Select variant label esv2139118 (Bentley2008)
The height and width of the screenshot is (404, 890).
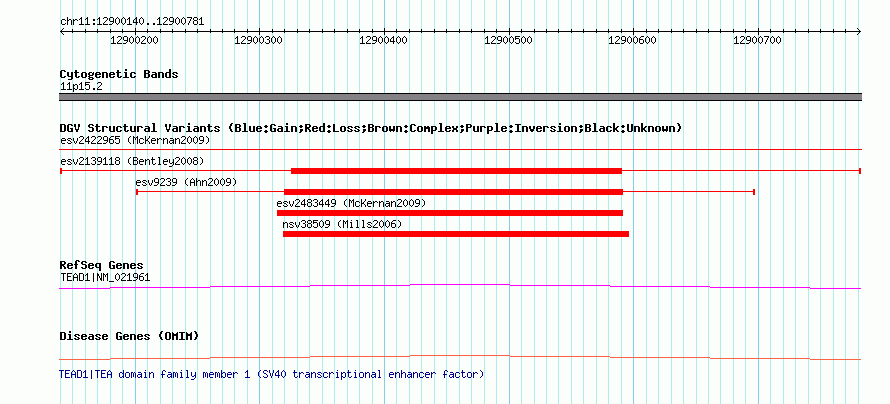pyautogui.click(x=132, y=161)
